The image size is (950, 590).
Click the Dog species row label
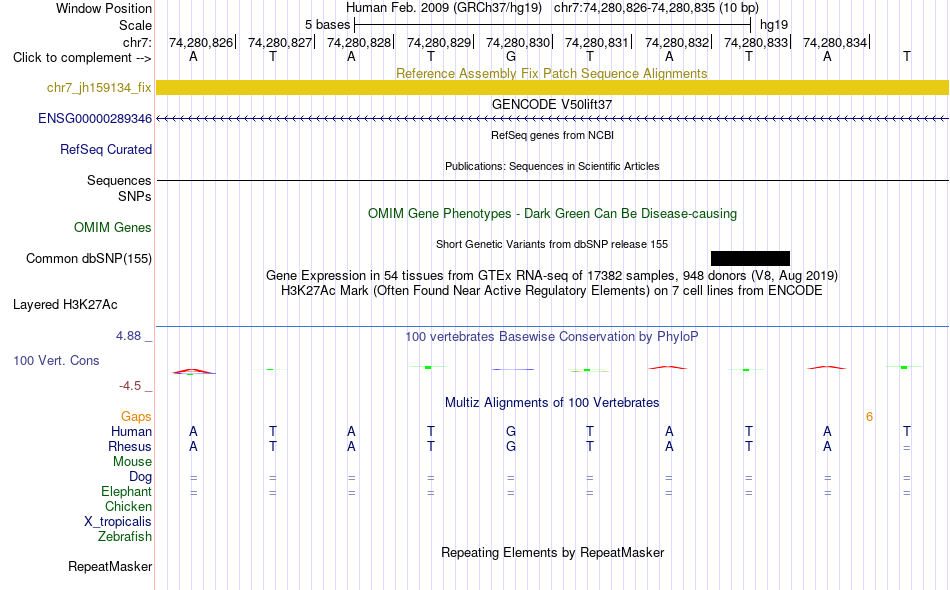tap(140, 477)
